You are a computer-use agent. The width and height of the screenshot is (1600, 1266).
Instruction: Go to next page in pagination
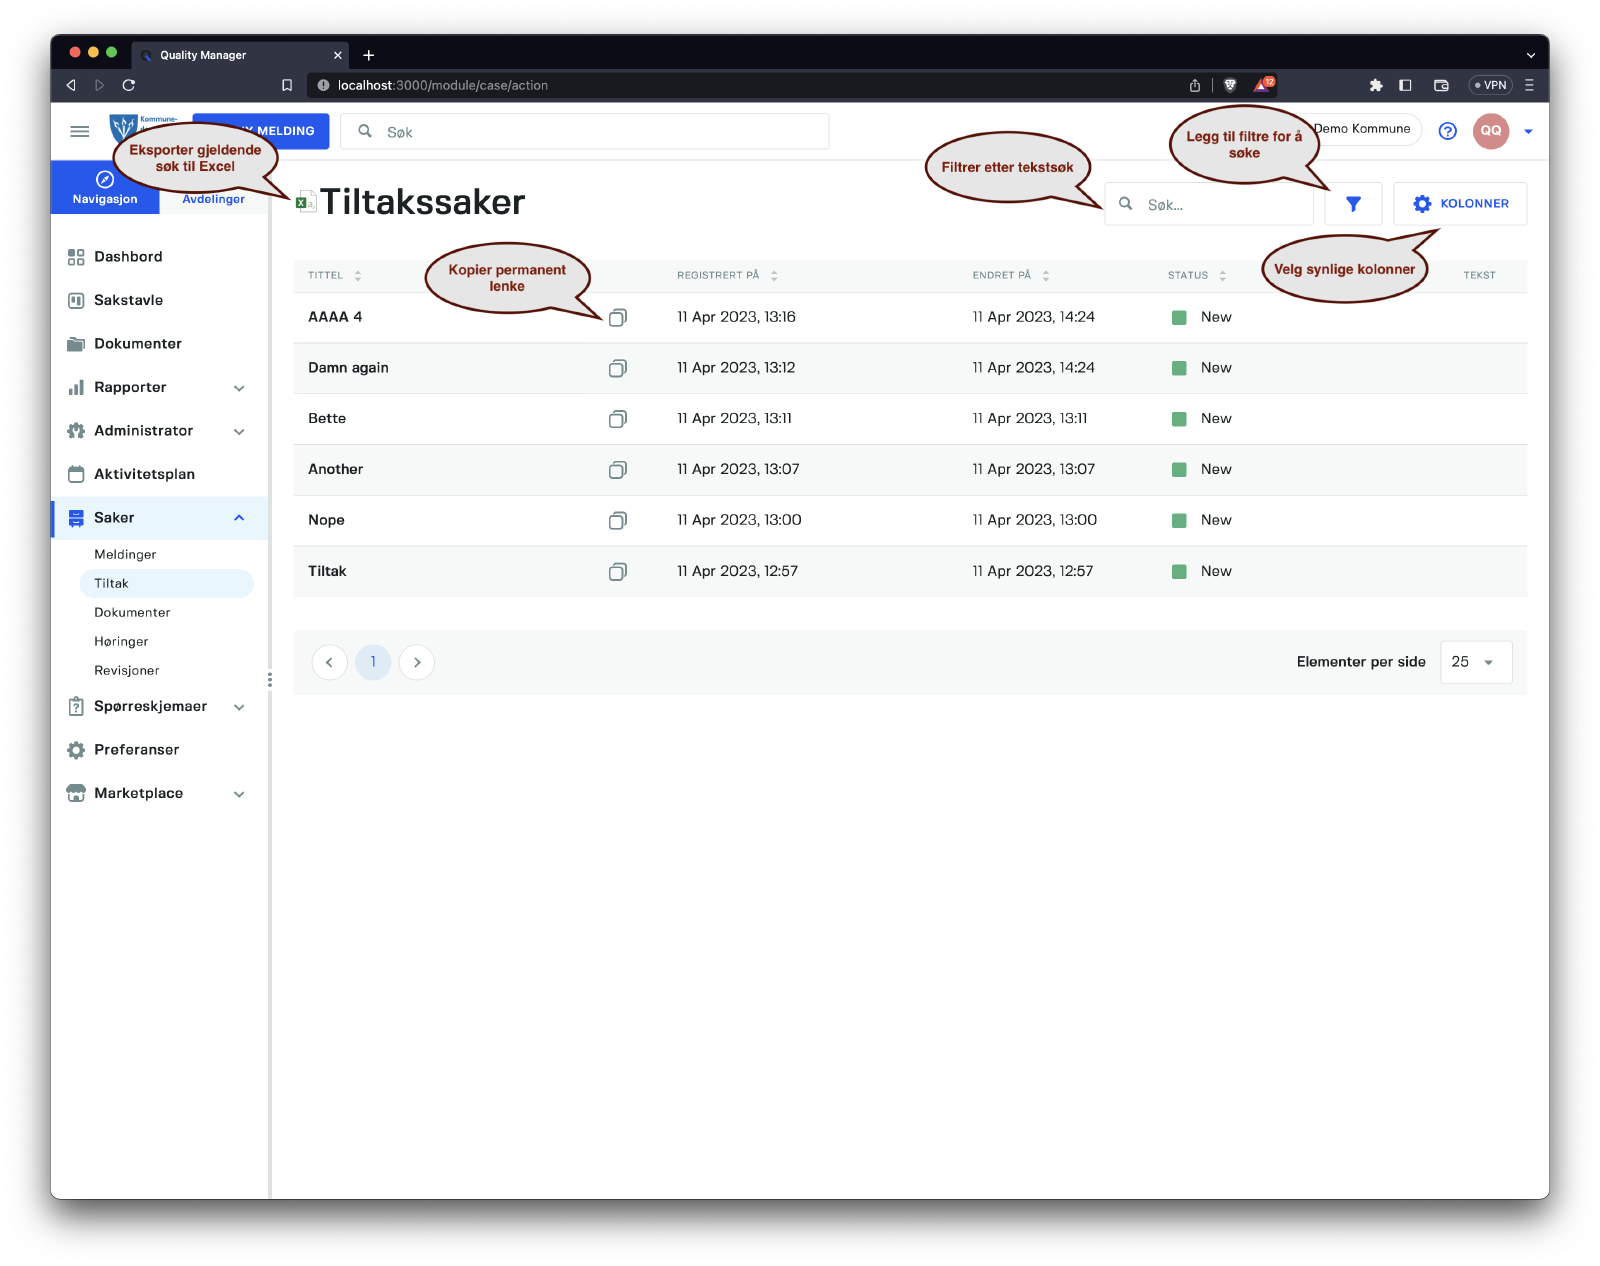click(x=417, y=662)
